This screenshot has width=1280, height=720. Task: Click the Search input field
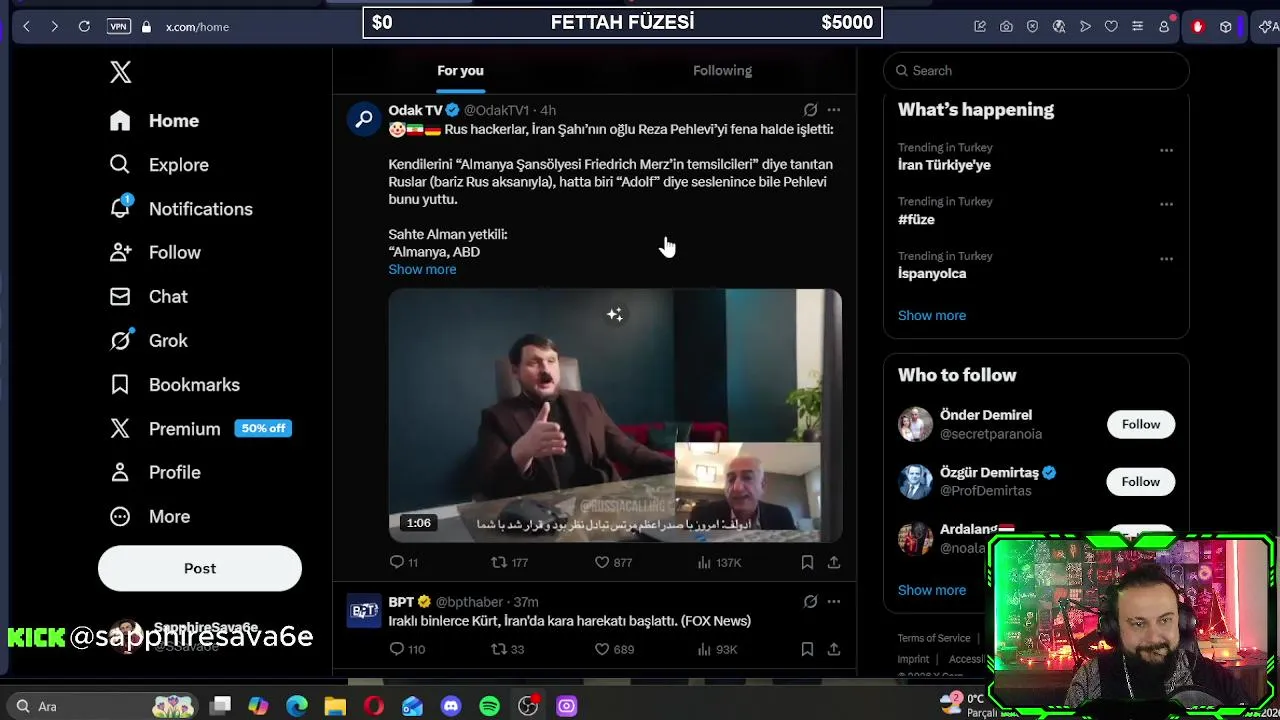click(1036, 71)
